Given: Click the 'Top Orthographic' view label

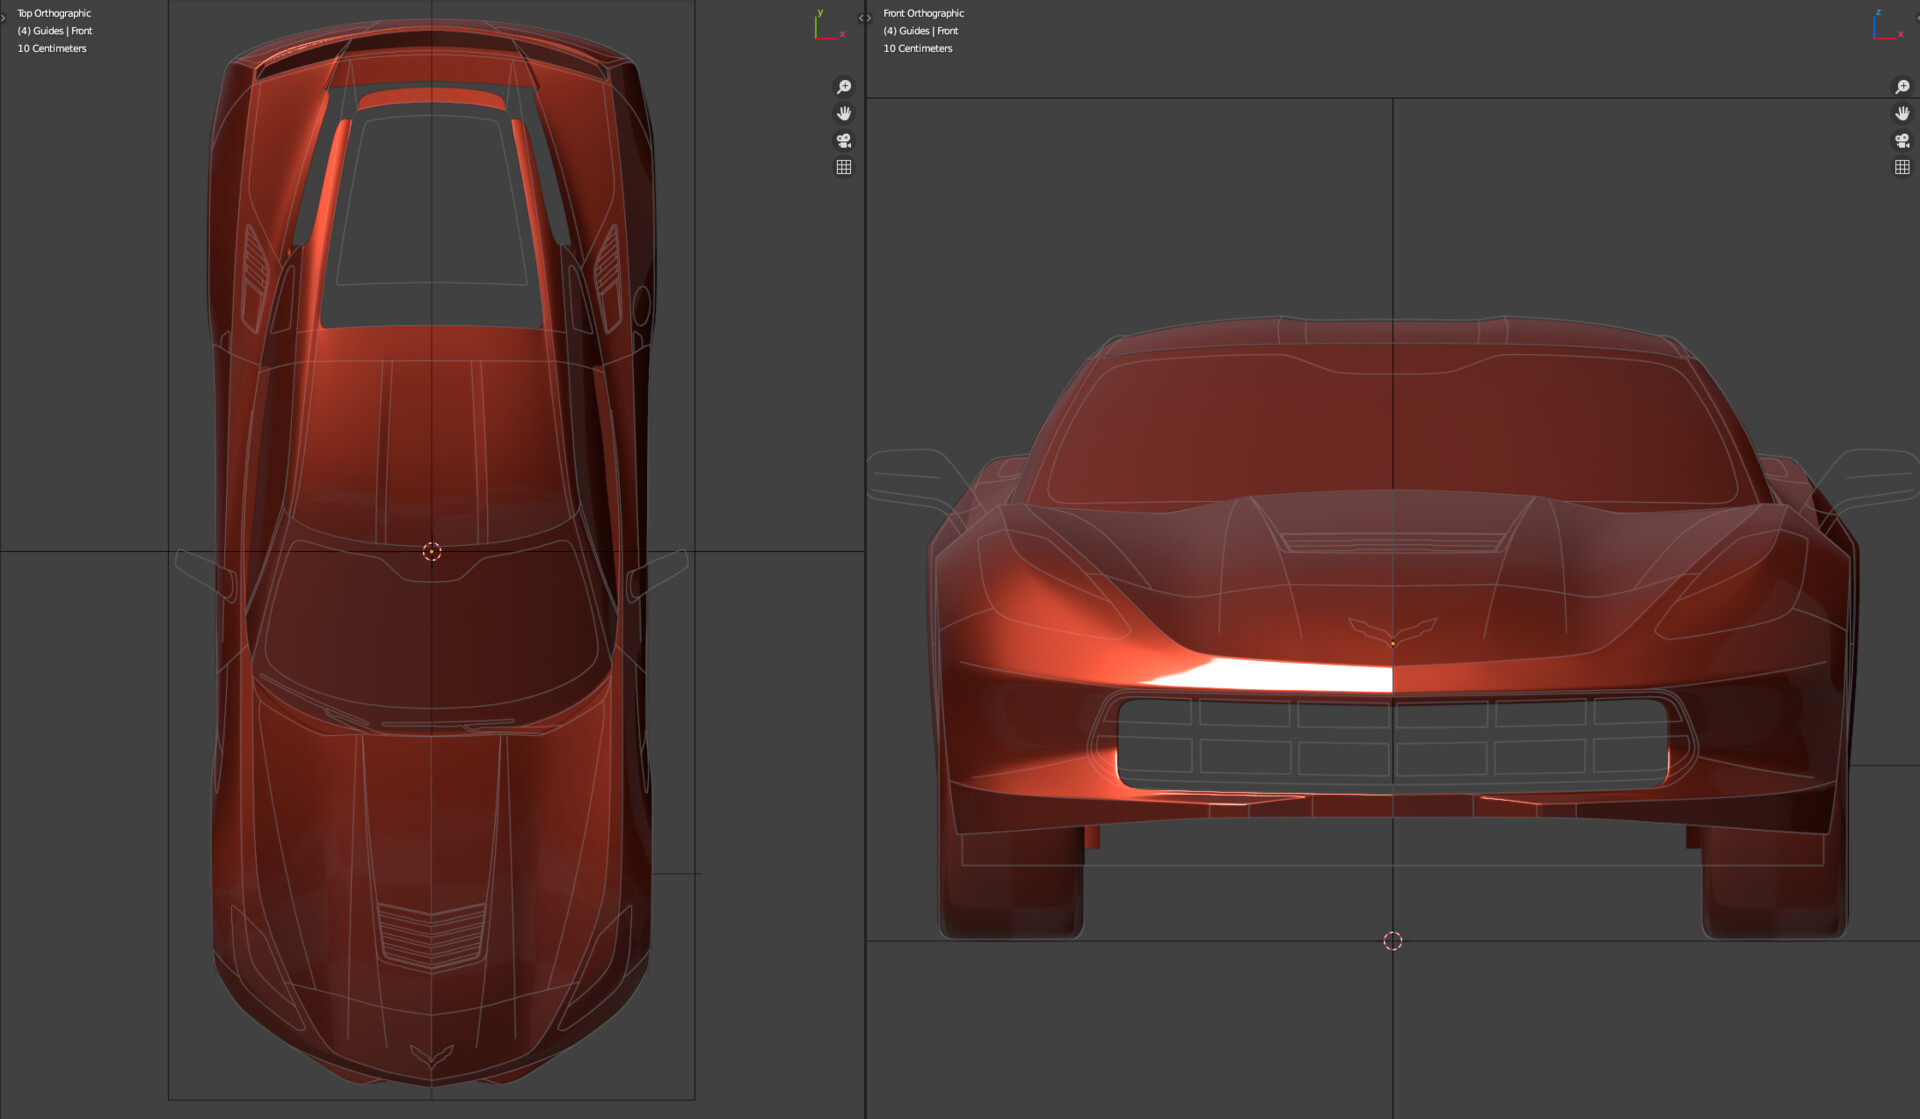Looking at the screenshot, I should click(54, 13).
